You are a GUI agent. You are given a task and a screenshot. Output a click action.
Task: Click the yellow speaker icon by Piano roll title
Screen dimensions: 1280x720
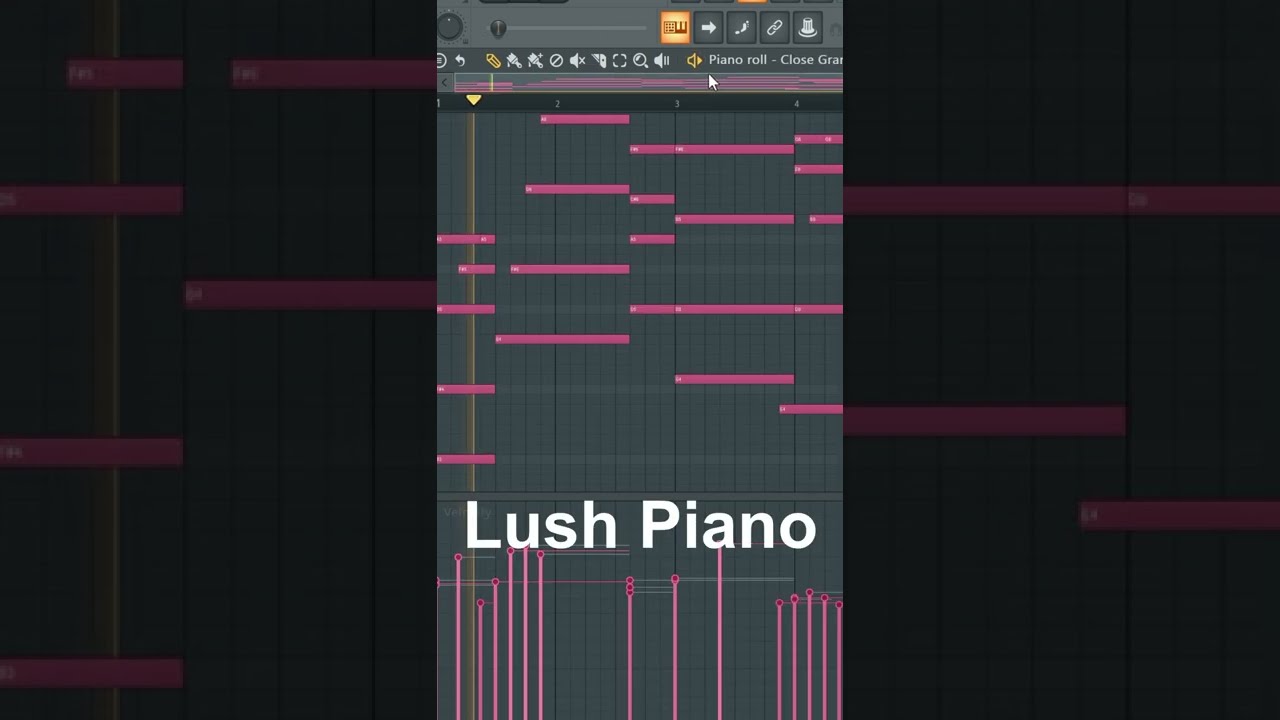[694, 61]
